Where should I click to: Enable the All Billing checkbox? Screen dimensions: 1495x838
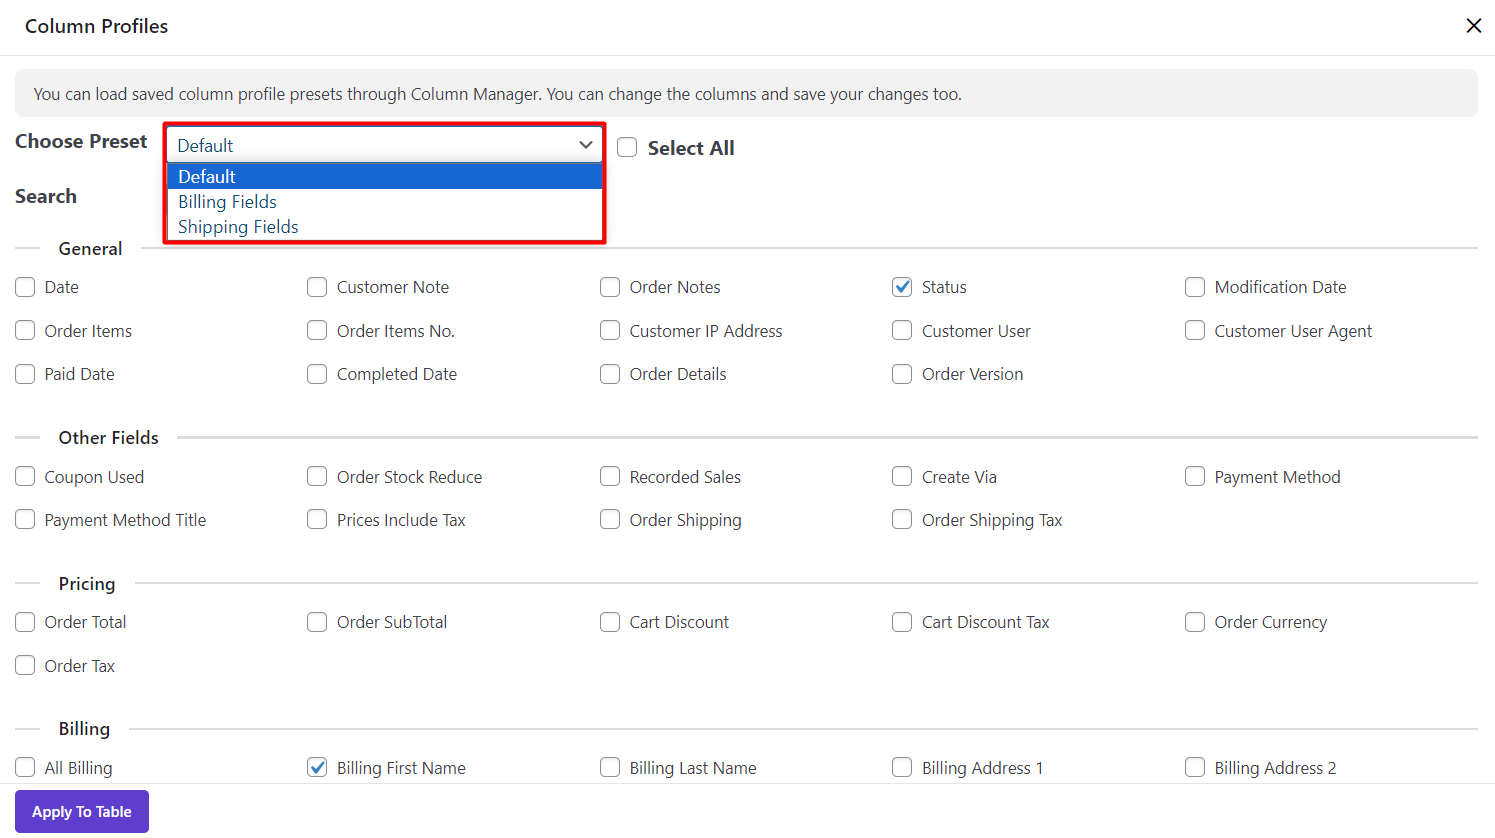tap(25, 768)
